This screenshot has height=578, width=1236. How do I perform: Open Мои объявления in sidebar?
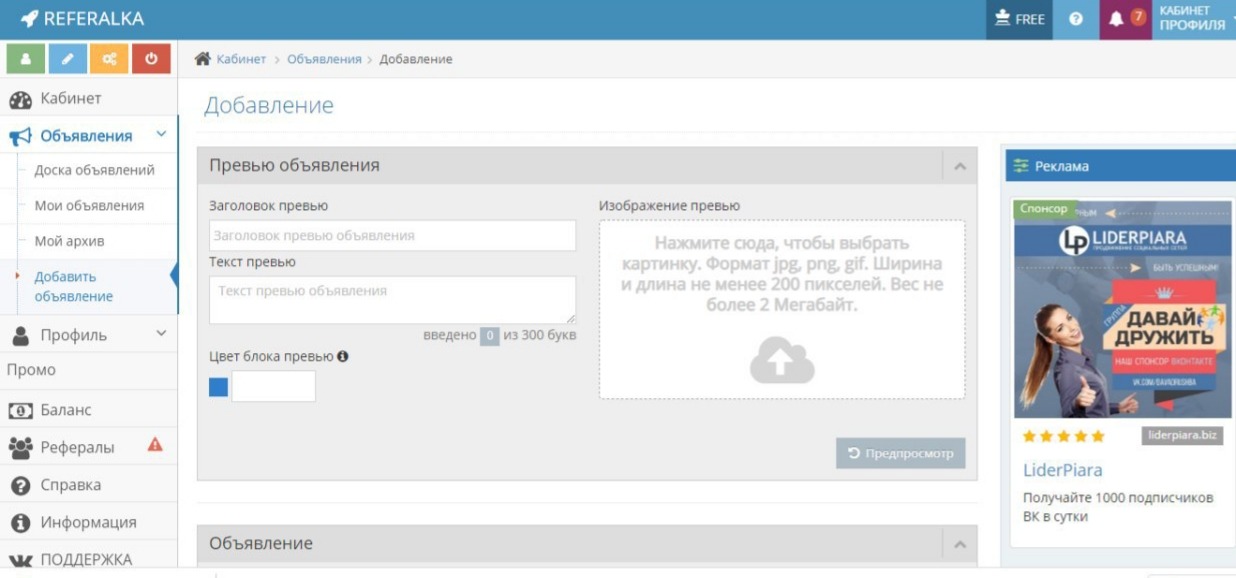89,205
